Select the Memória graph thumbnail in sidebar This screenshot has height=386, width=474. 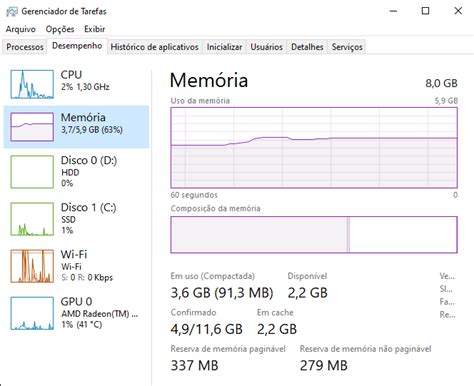coord(32,127)
